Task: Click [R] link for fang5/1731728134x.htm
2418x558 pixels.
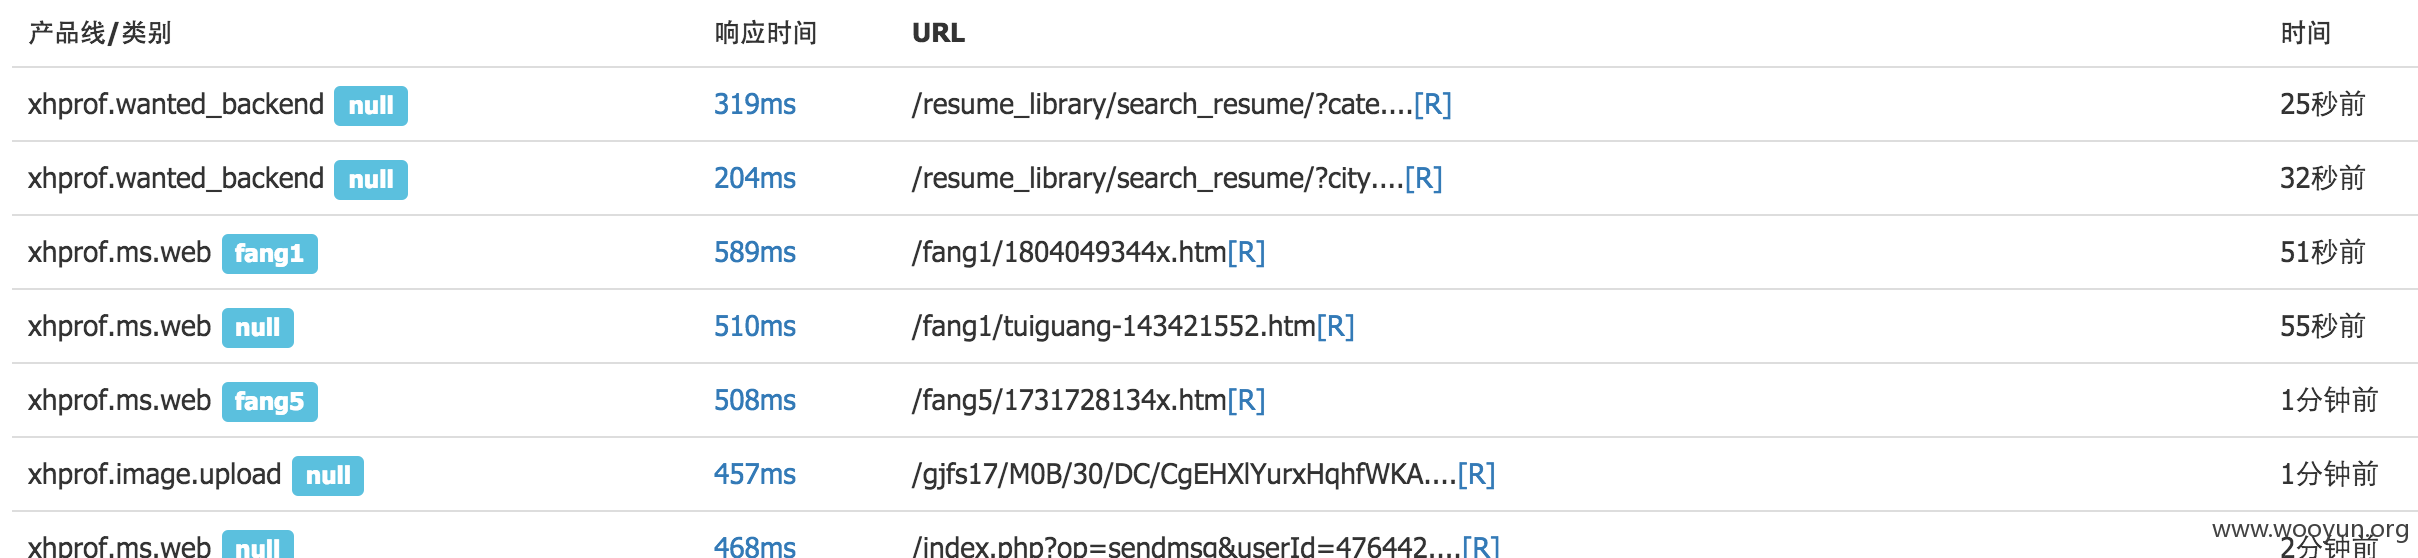Action: [x=1246, y=400]
